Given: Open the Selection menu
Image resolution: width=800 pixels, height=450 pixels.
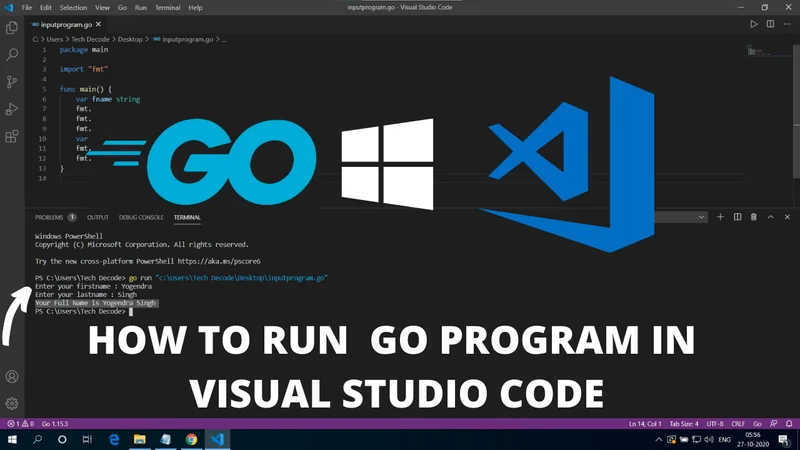Looking at the screenshot, I should coord(73,8).
